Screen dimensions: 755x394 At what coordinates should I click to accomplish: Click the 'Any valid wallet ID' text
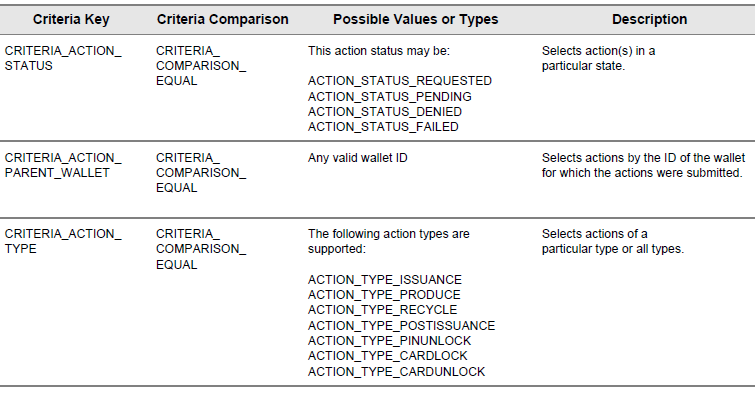(358, 158)
